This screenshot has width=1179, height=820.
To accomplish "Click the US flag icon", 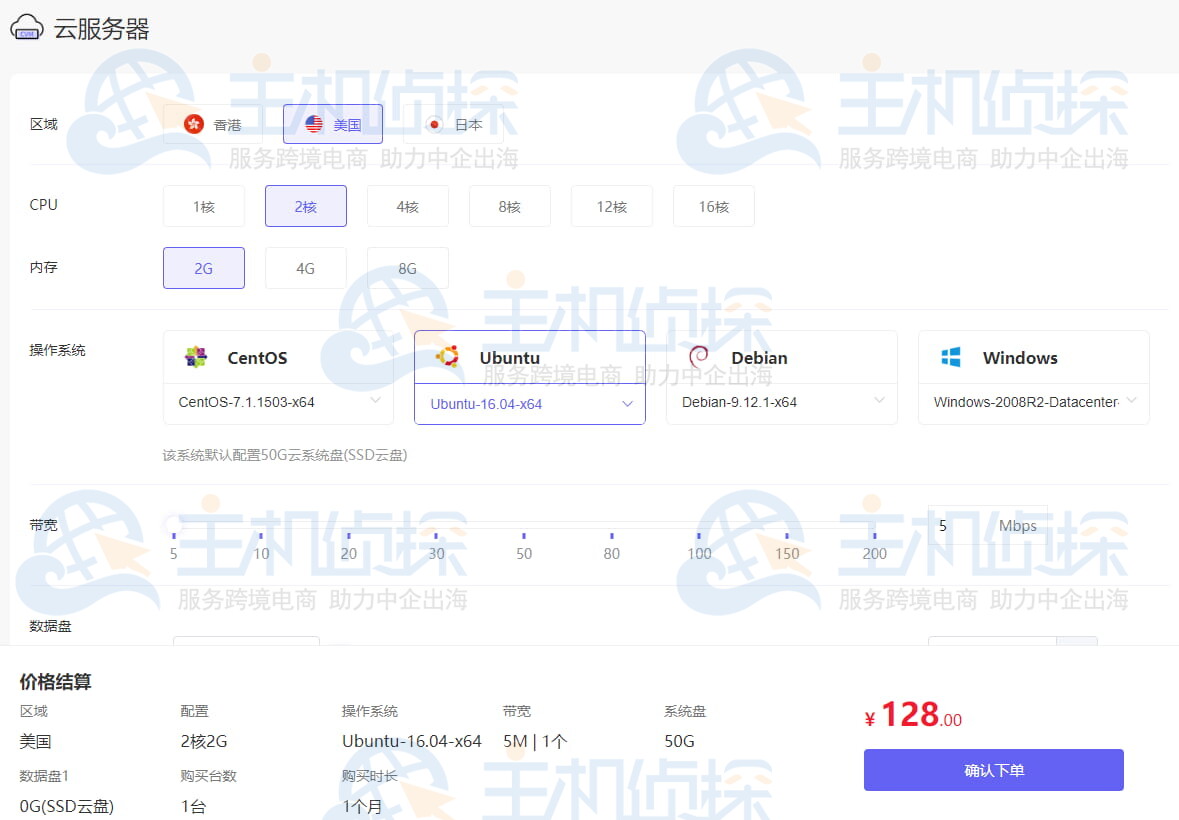I will click(312, 123).
